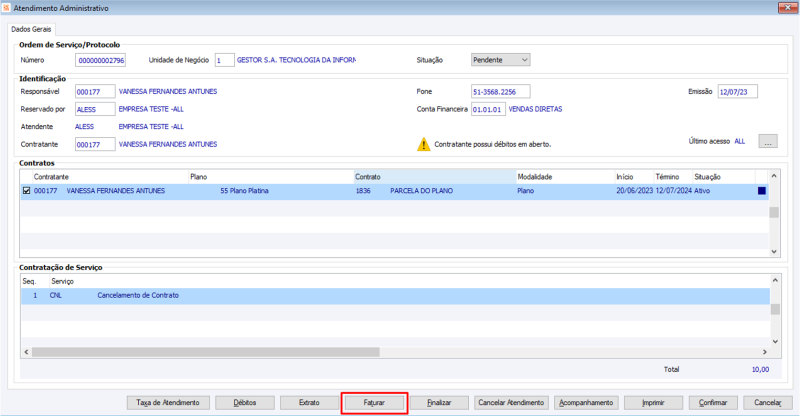This screenshot has height=416, width=800.
Task: Click the PARCELA DO PLANO cell
Action: coord(421,191)
